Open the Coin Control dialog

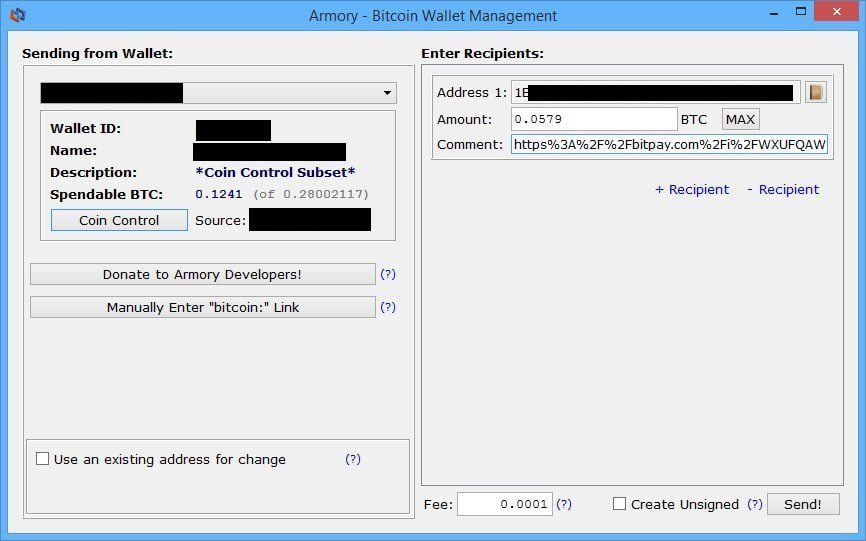click(x=119, y=220)
